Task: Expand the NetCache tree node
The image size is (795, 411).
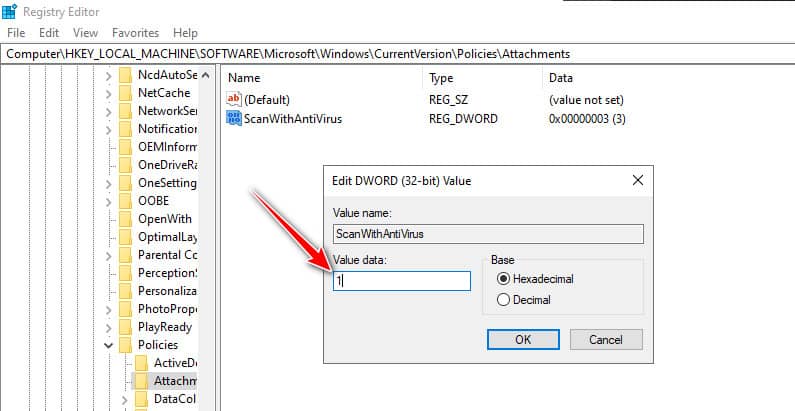Action: pos(109,94)
